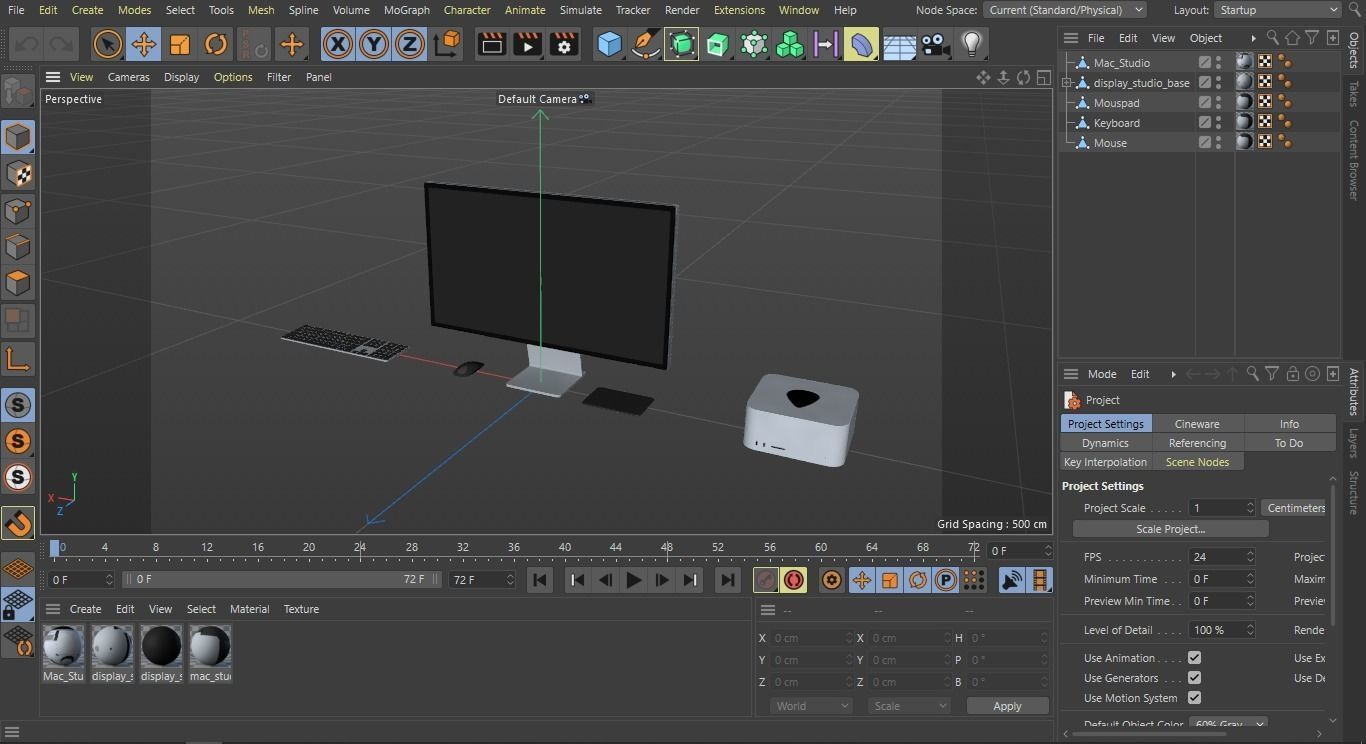The width and height of the screenshot is (1366, 744).
Task: Open the Mac_Stu material thumbnail
Action: [x=62, y=648]
